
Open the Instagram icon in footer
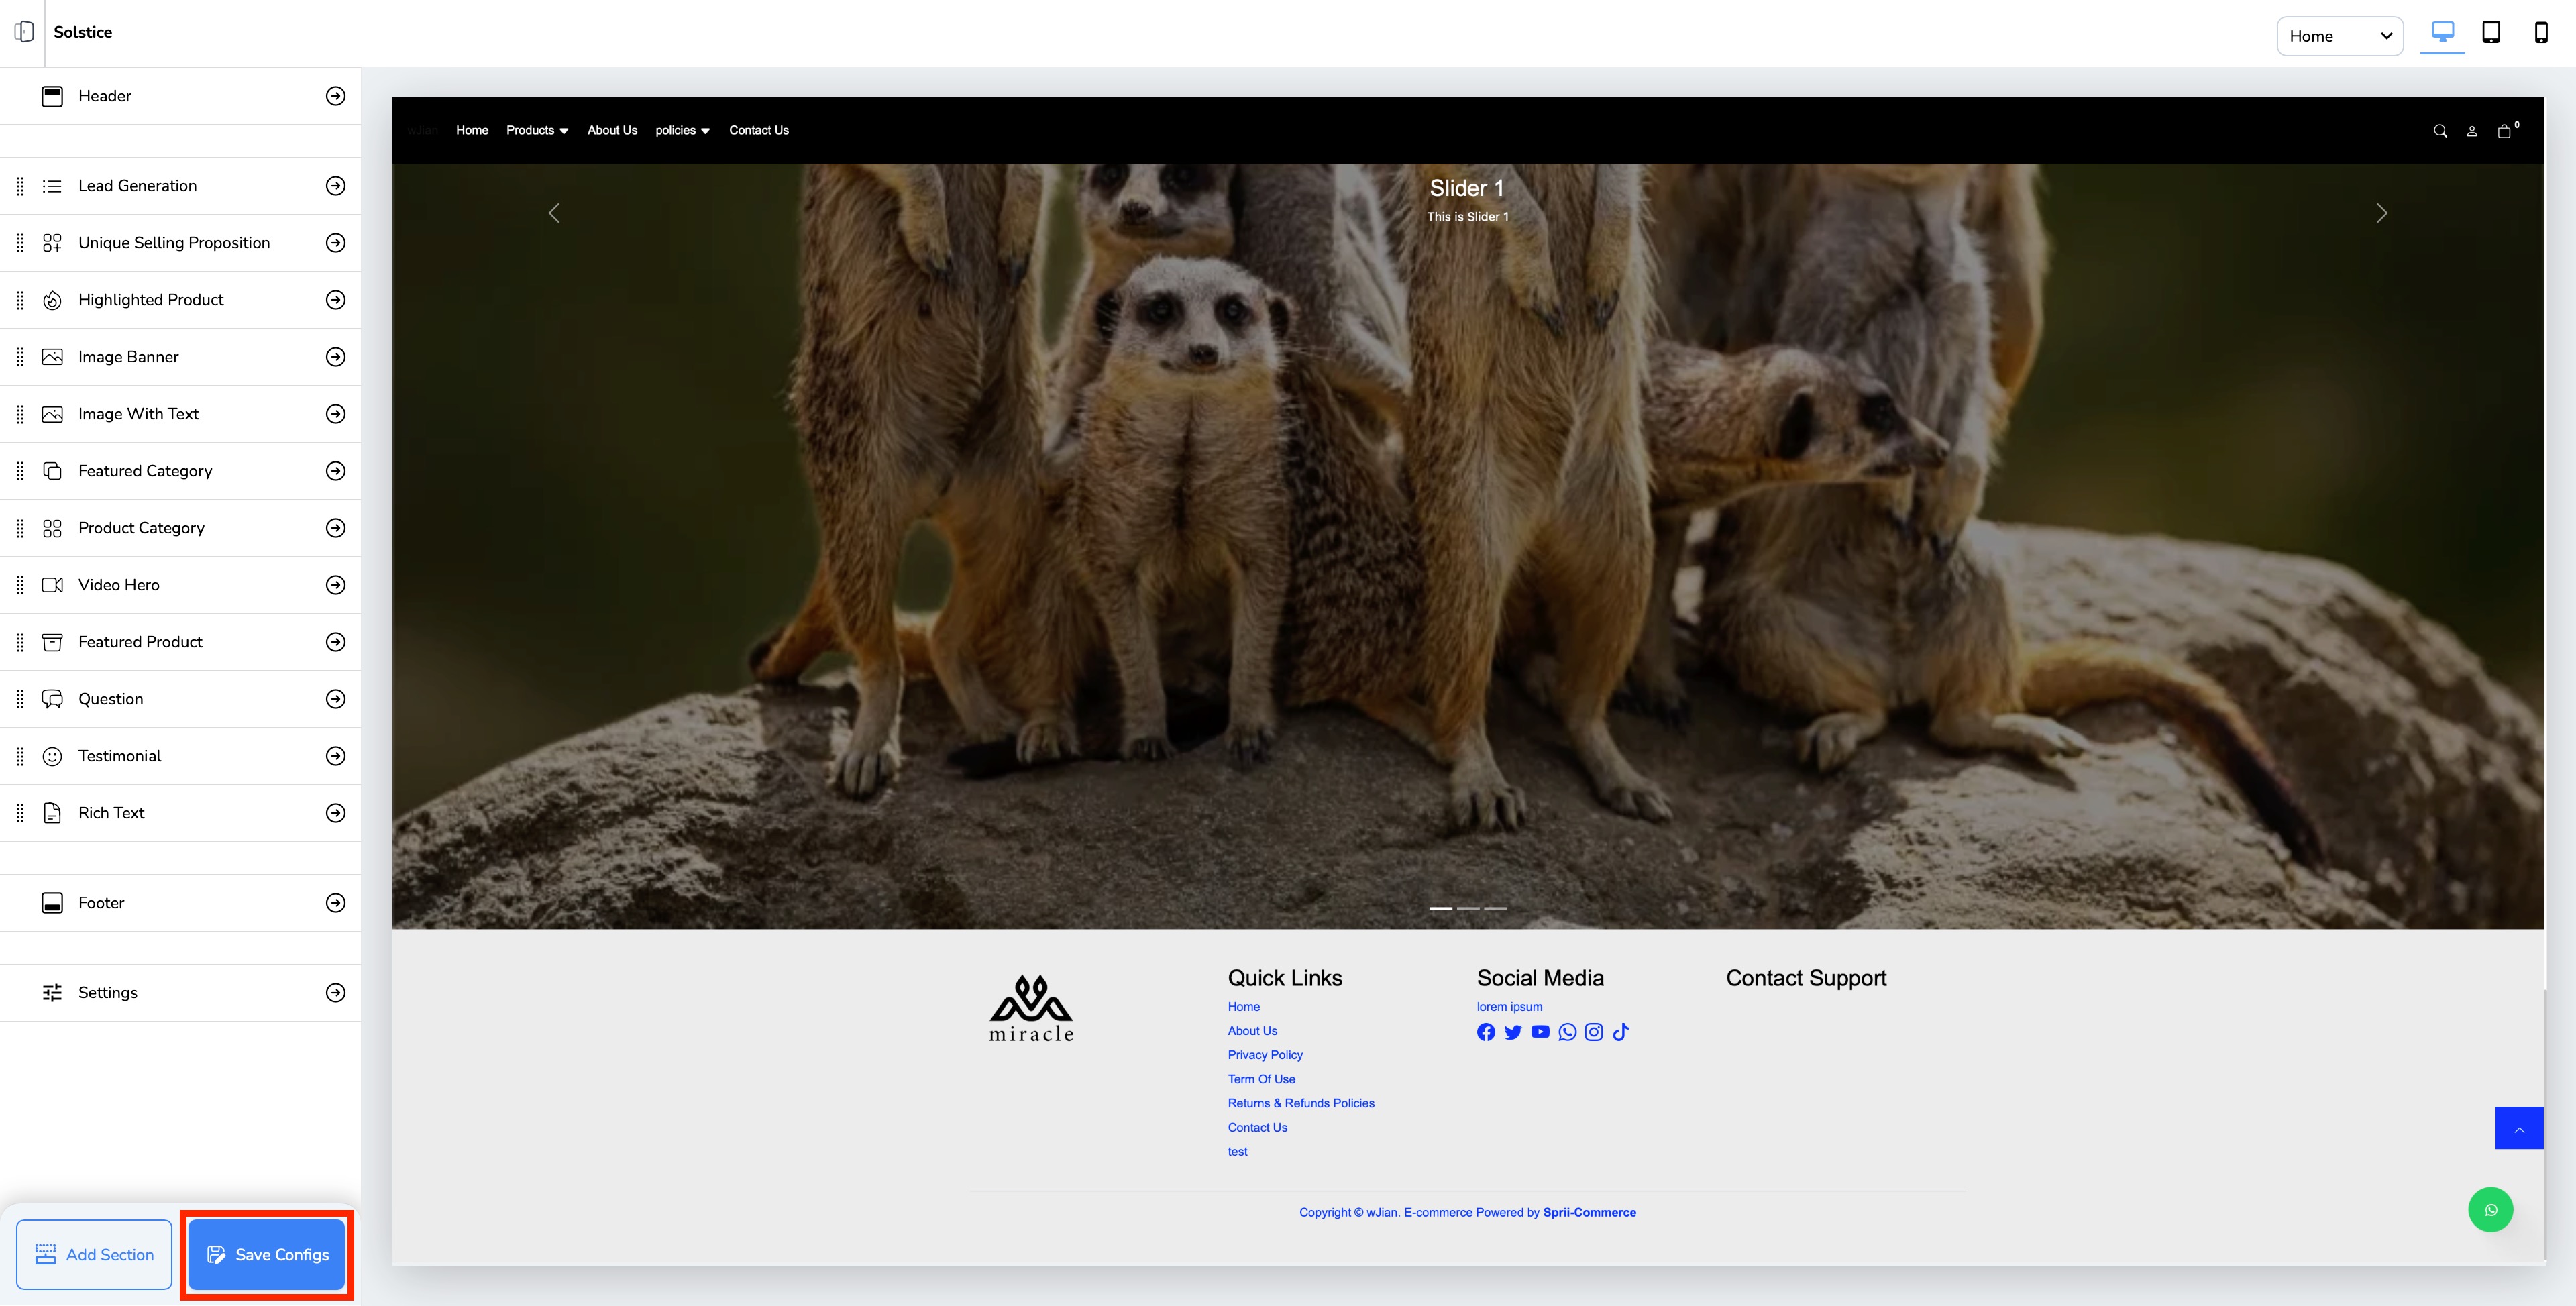[1594, 1032]
